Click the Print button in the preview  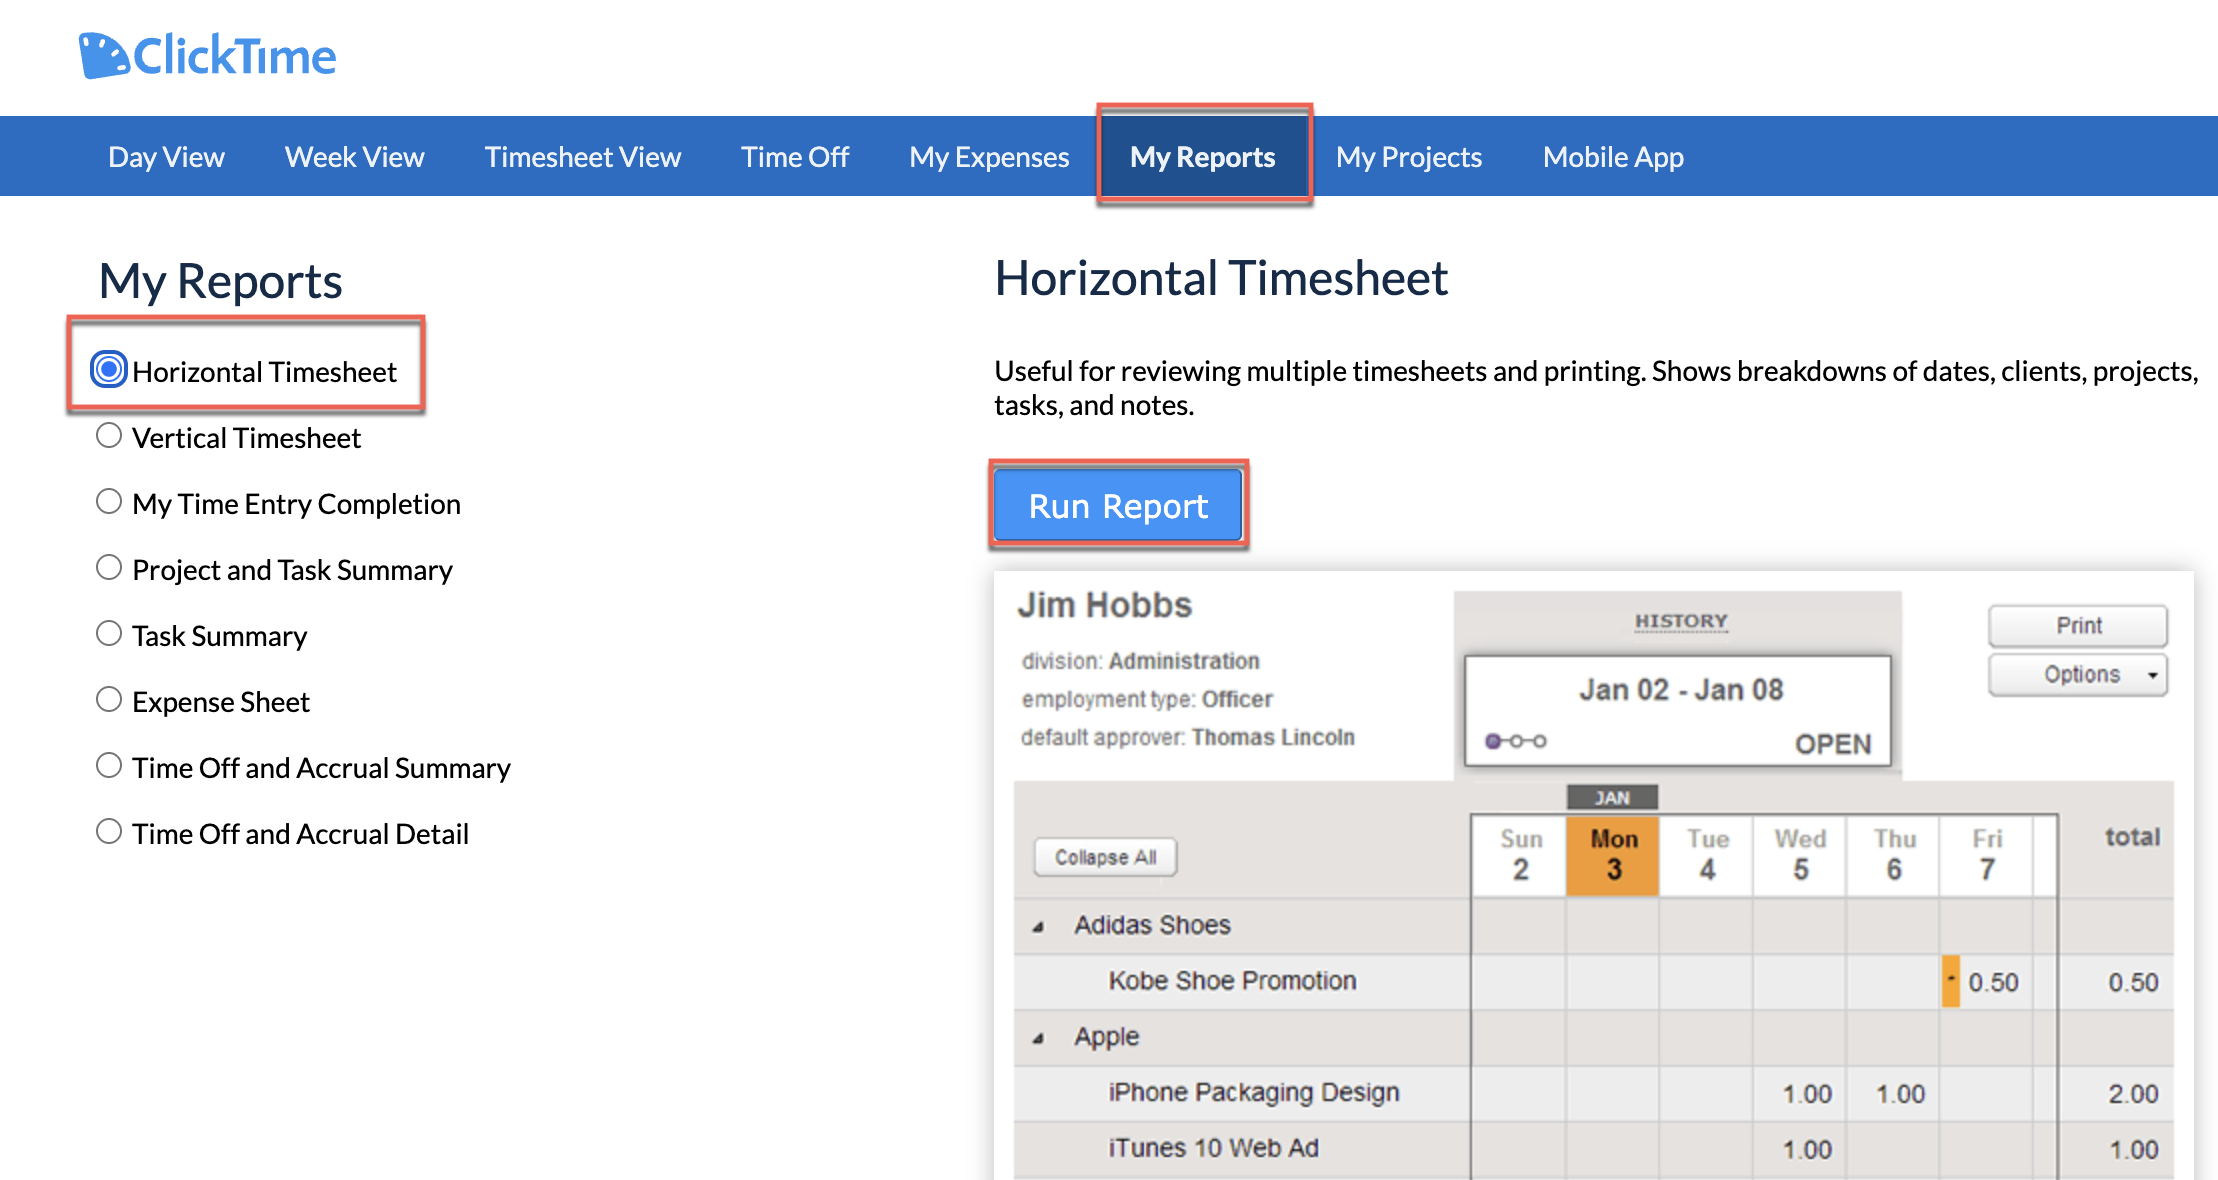pyautogui.click(x=2078, y=626)
